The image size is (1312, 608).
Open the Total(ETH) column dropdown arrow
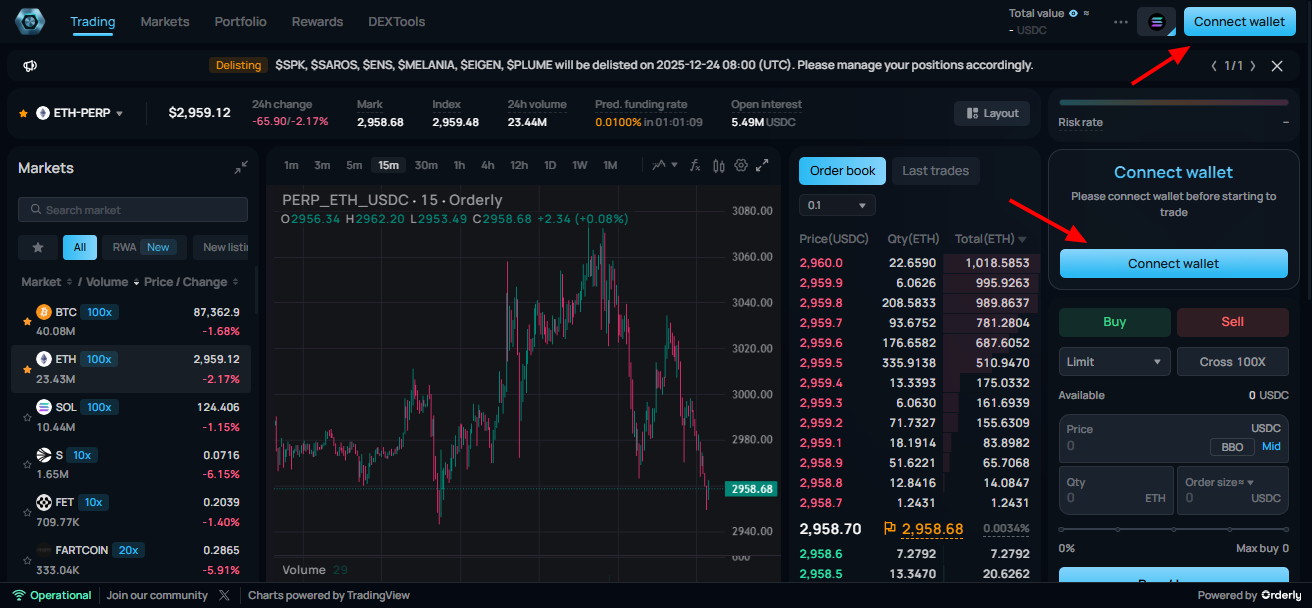pos(1022,239)
